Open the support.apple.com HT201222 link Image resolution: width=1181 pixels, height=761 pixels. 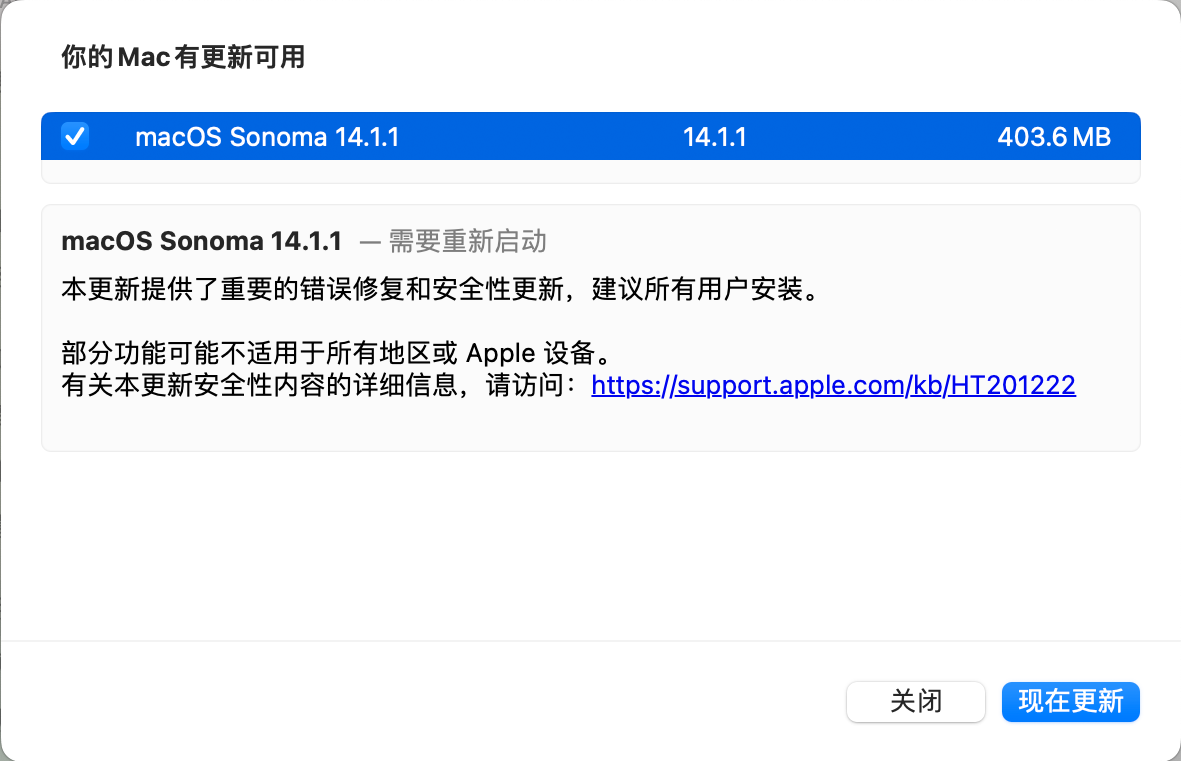click(x=833, y=385)
